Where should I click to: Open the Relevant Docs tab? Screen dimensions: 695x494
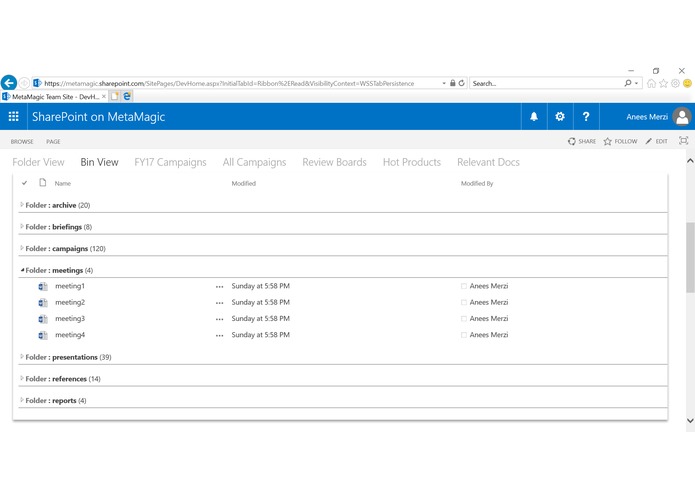(488, 162)
